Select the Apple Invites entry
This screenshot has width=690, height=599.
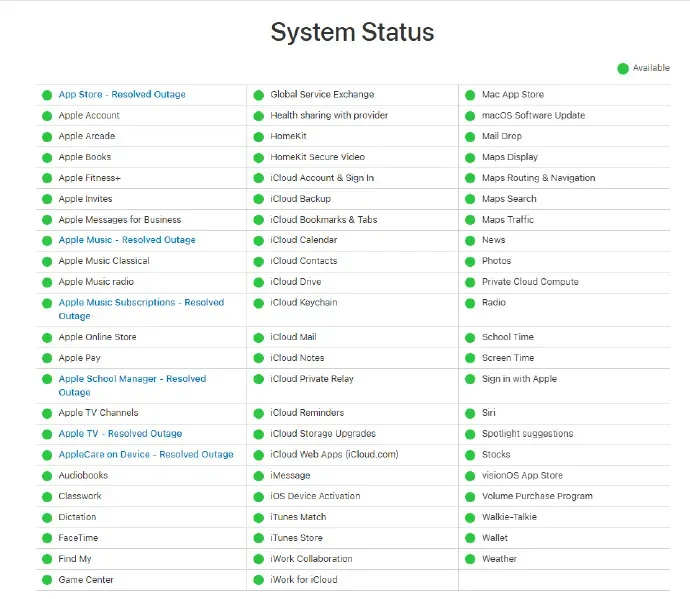point(85,199)
